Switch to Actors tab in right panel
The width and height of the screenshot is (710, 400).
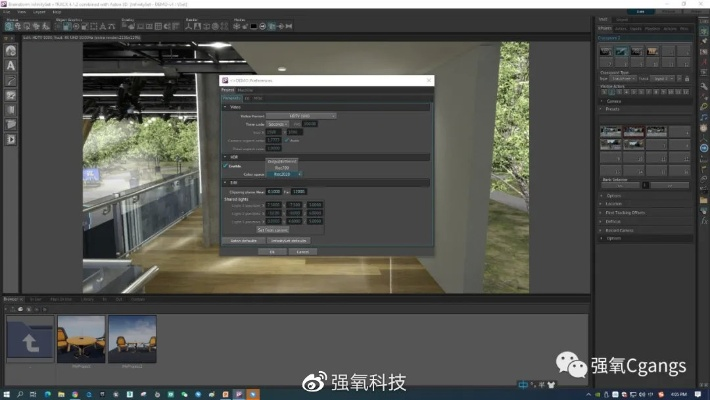point(620,29)
